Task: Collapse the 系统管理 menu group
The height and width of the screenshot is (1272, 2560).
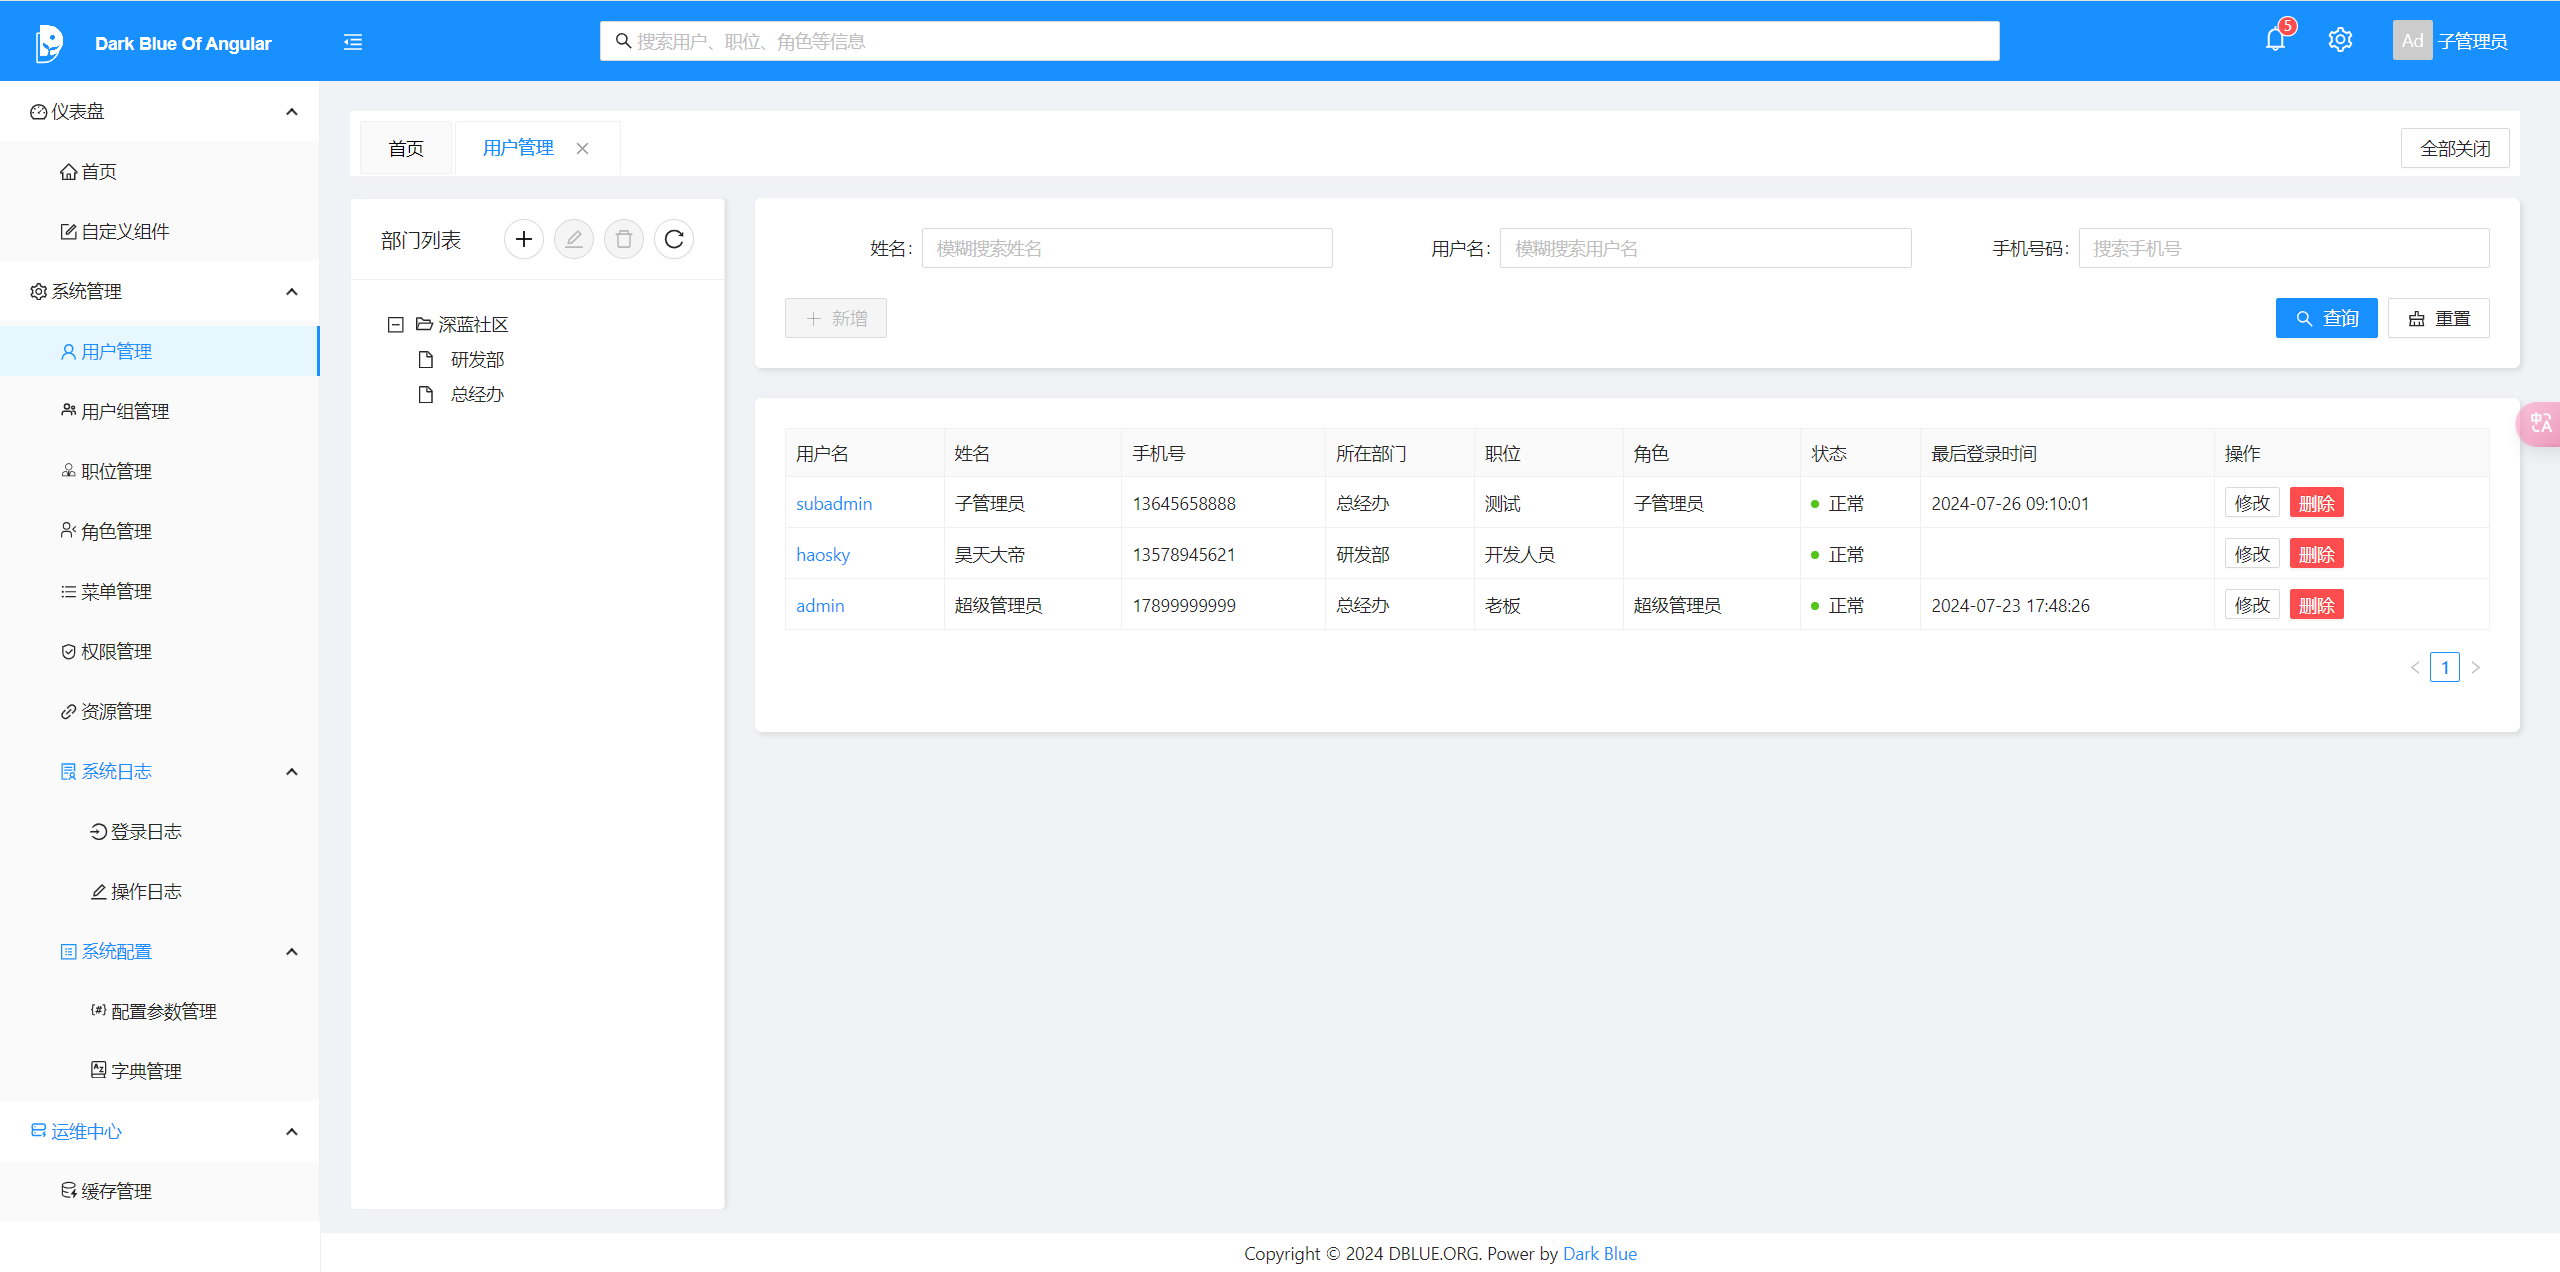Action: 292,291
